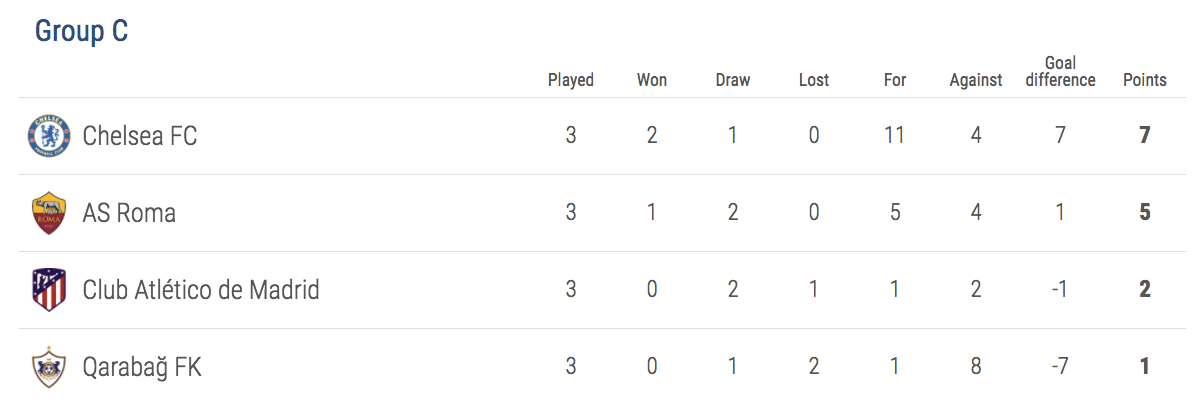Click AS Roma's 5 points value
This screenshot has height=417, width=1204.
pyautogui.click(x=1145, y=213)
